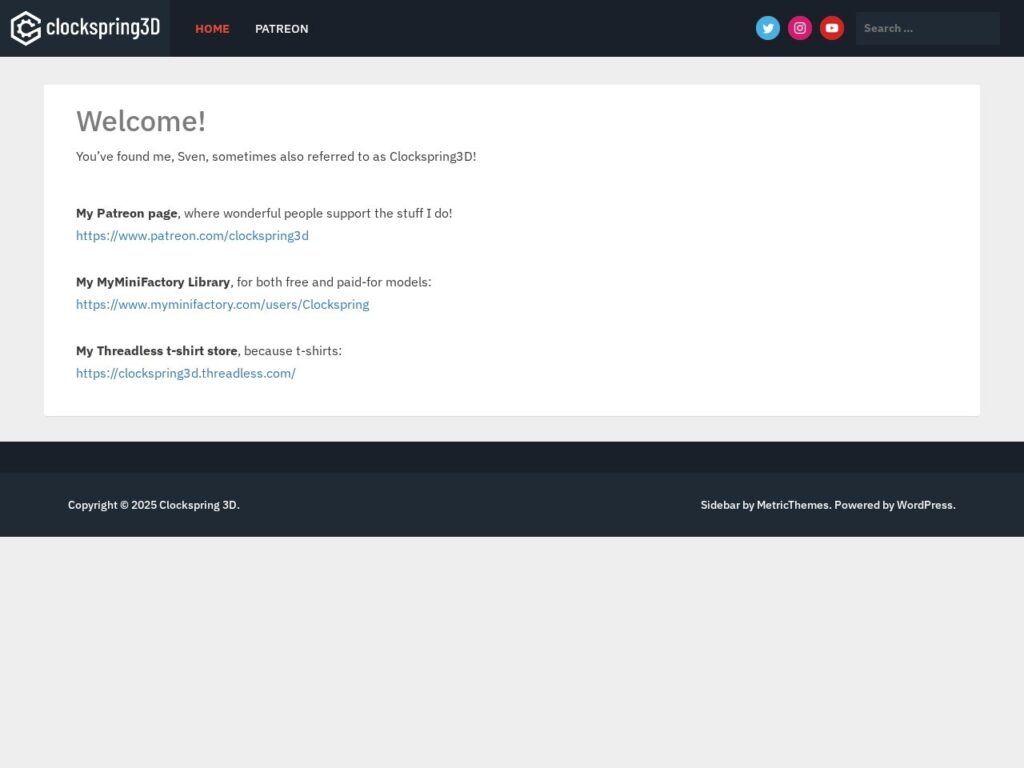The width and height of the screenshot is (1024, 768).
Task: Open the myminifactory.com Clockspring link
Action: (x=222, y=305)
